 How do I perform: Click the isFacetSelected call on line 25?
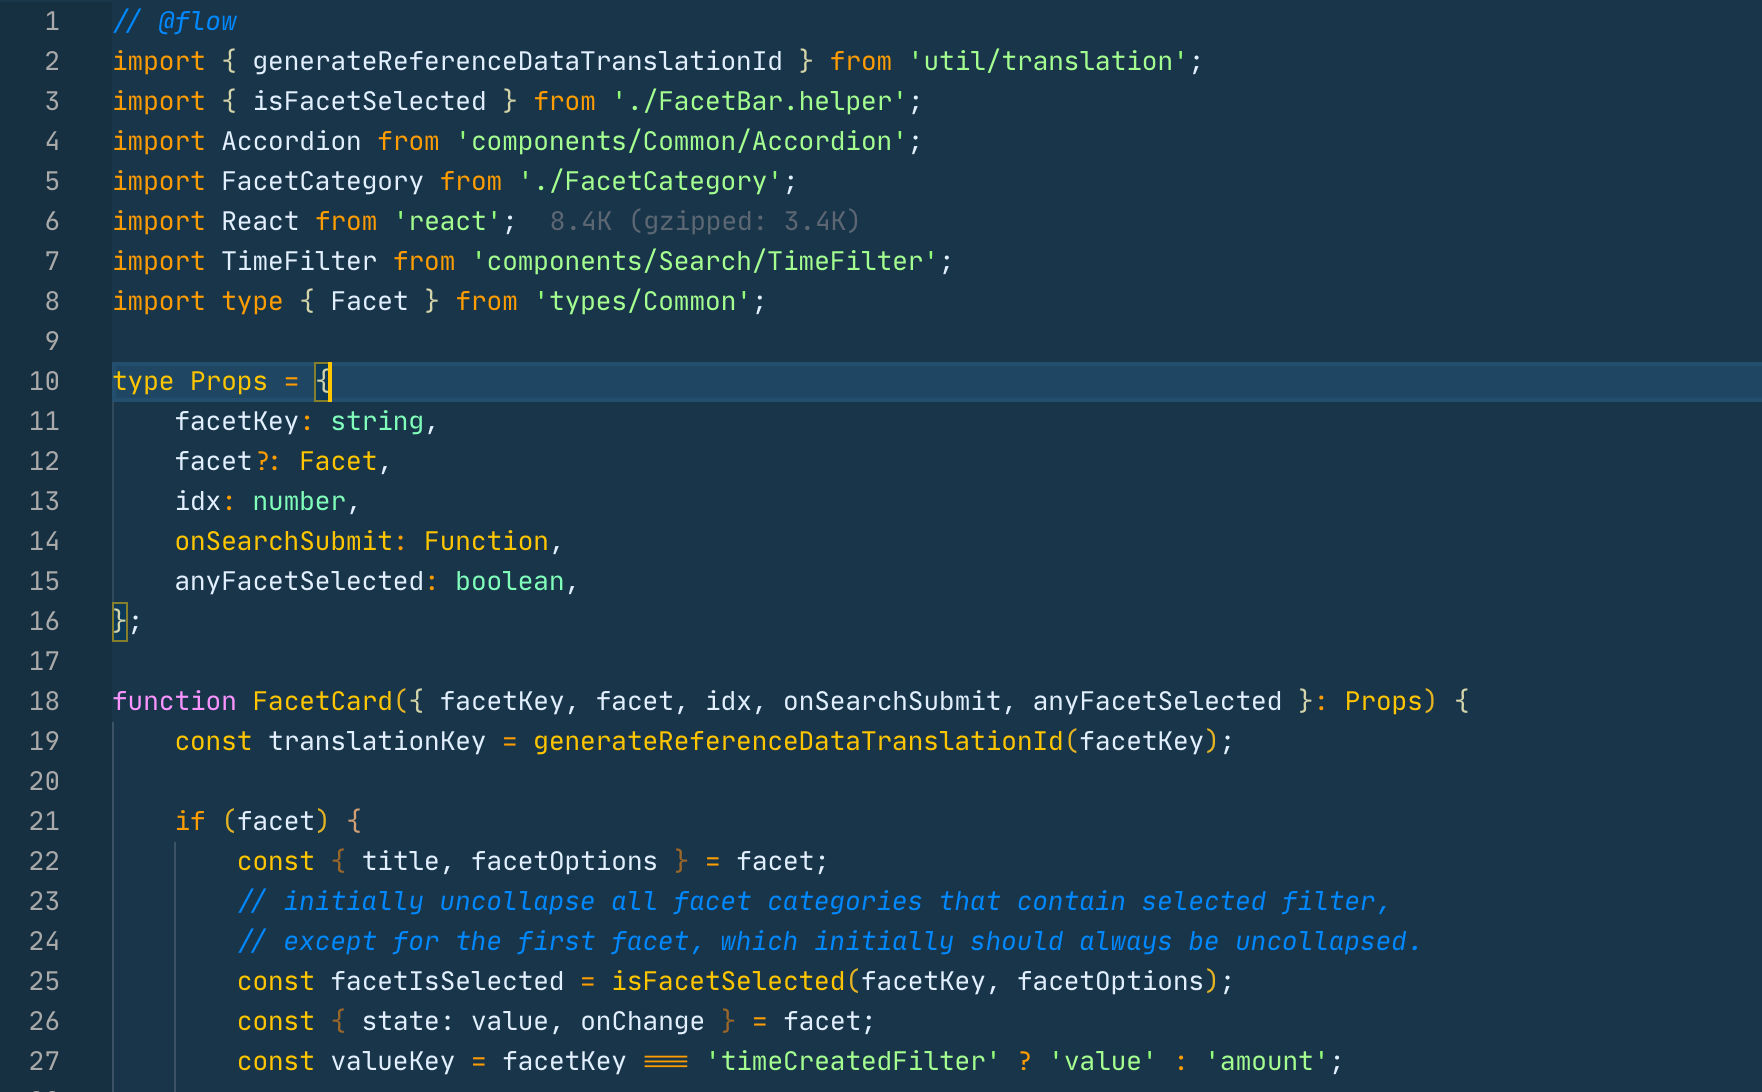(x=728, y=981)
